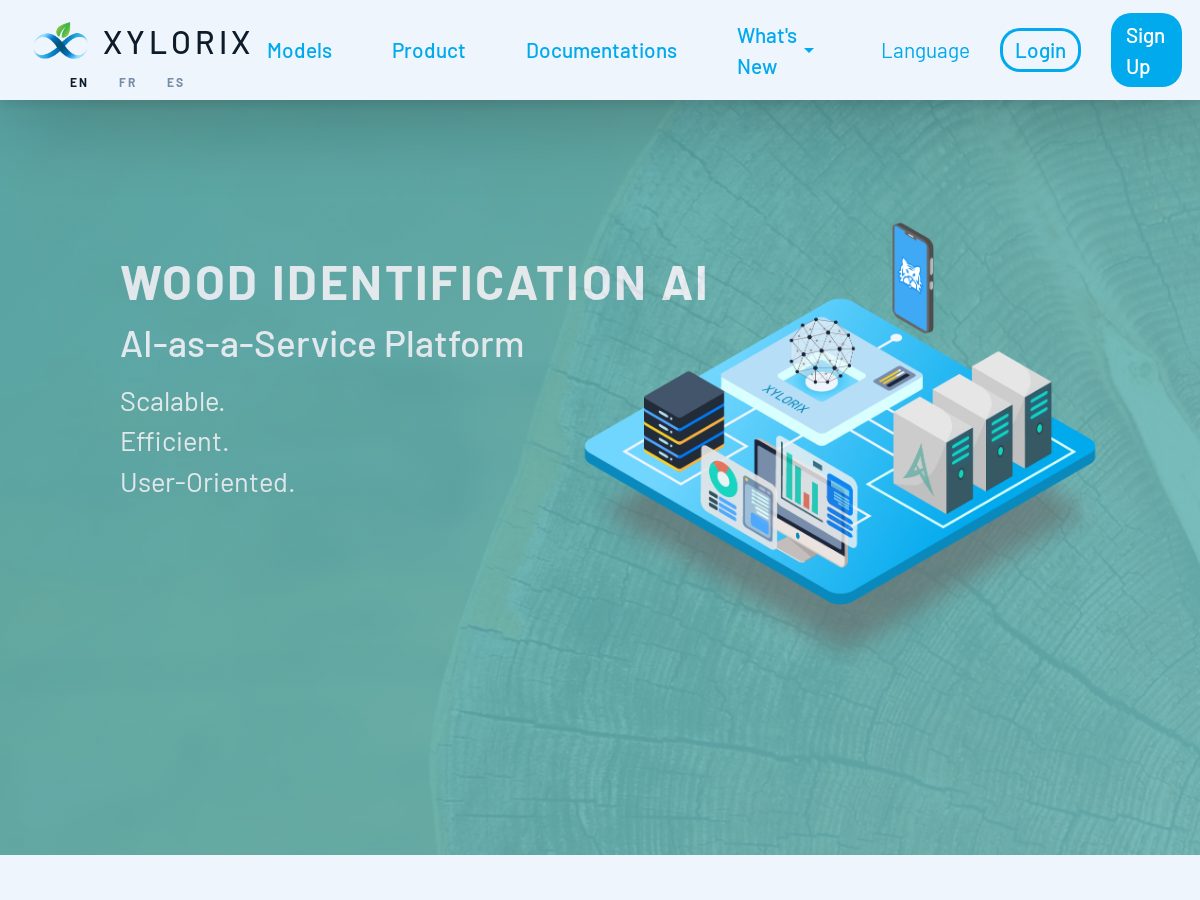Click the Login button
Image resolution: width=1200 pixels, height=900 pixels.
[1040, 50]
